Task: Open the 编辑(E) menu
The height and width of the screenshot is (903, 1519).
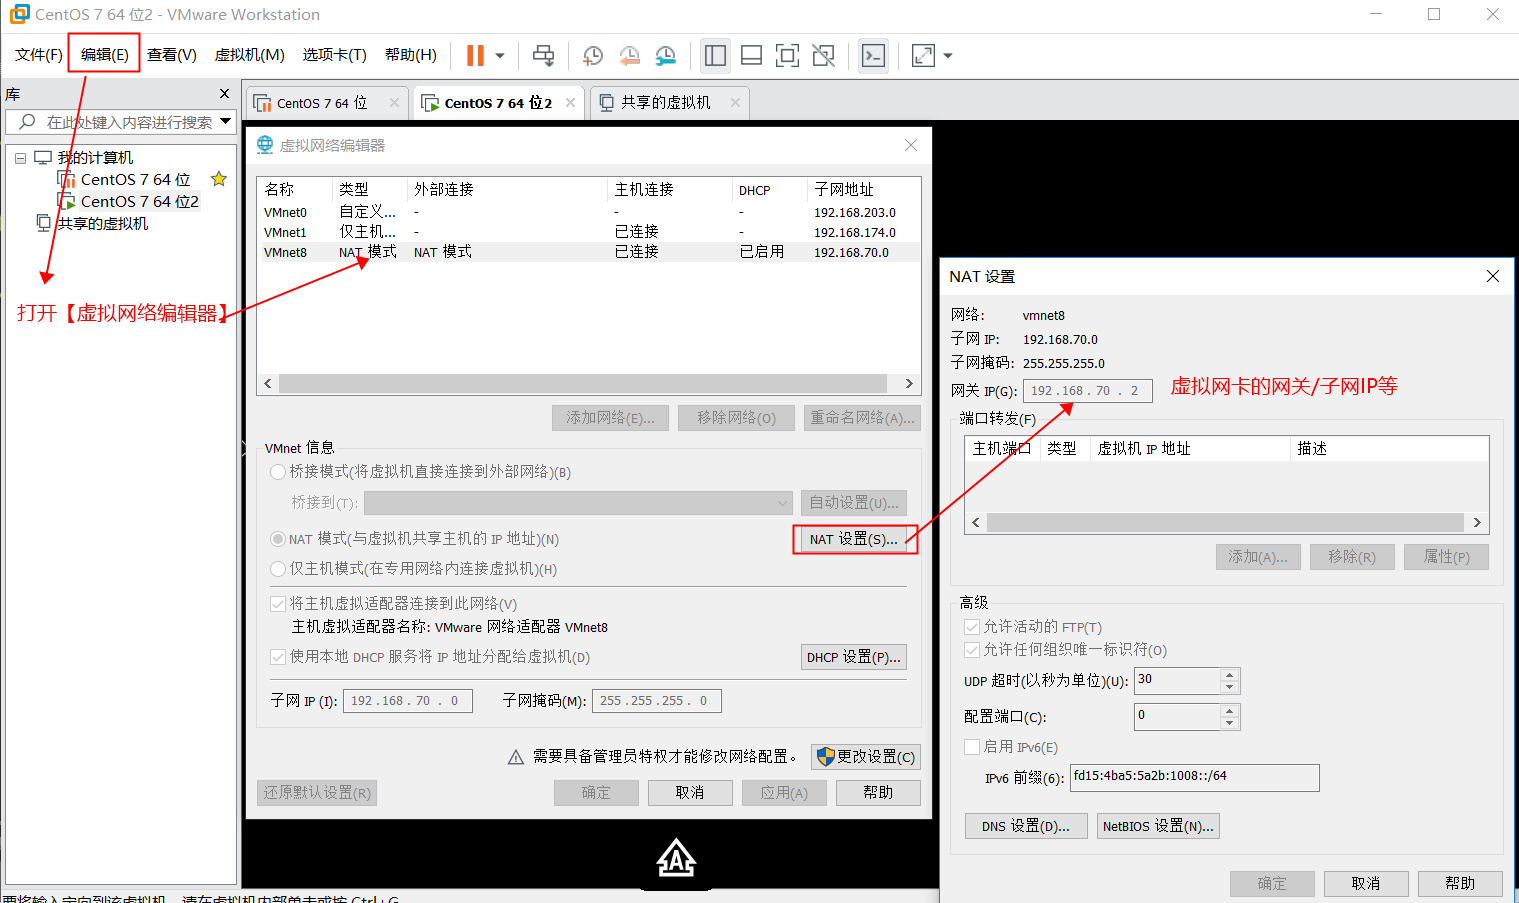Action: point(105,55)
